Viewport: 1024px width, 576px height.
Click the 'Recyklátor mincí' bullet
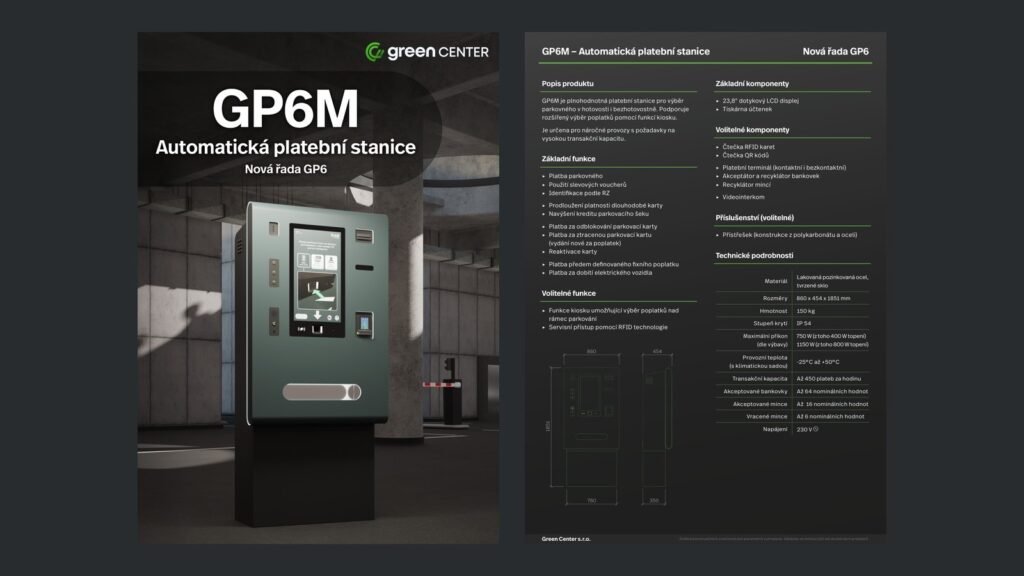click(746, 184)
